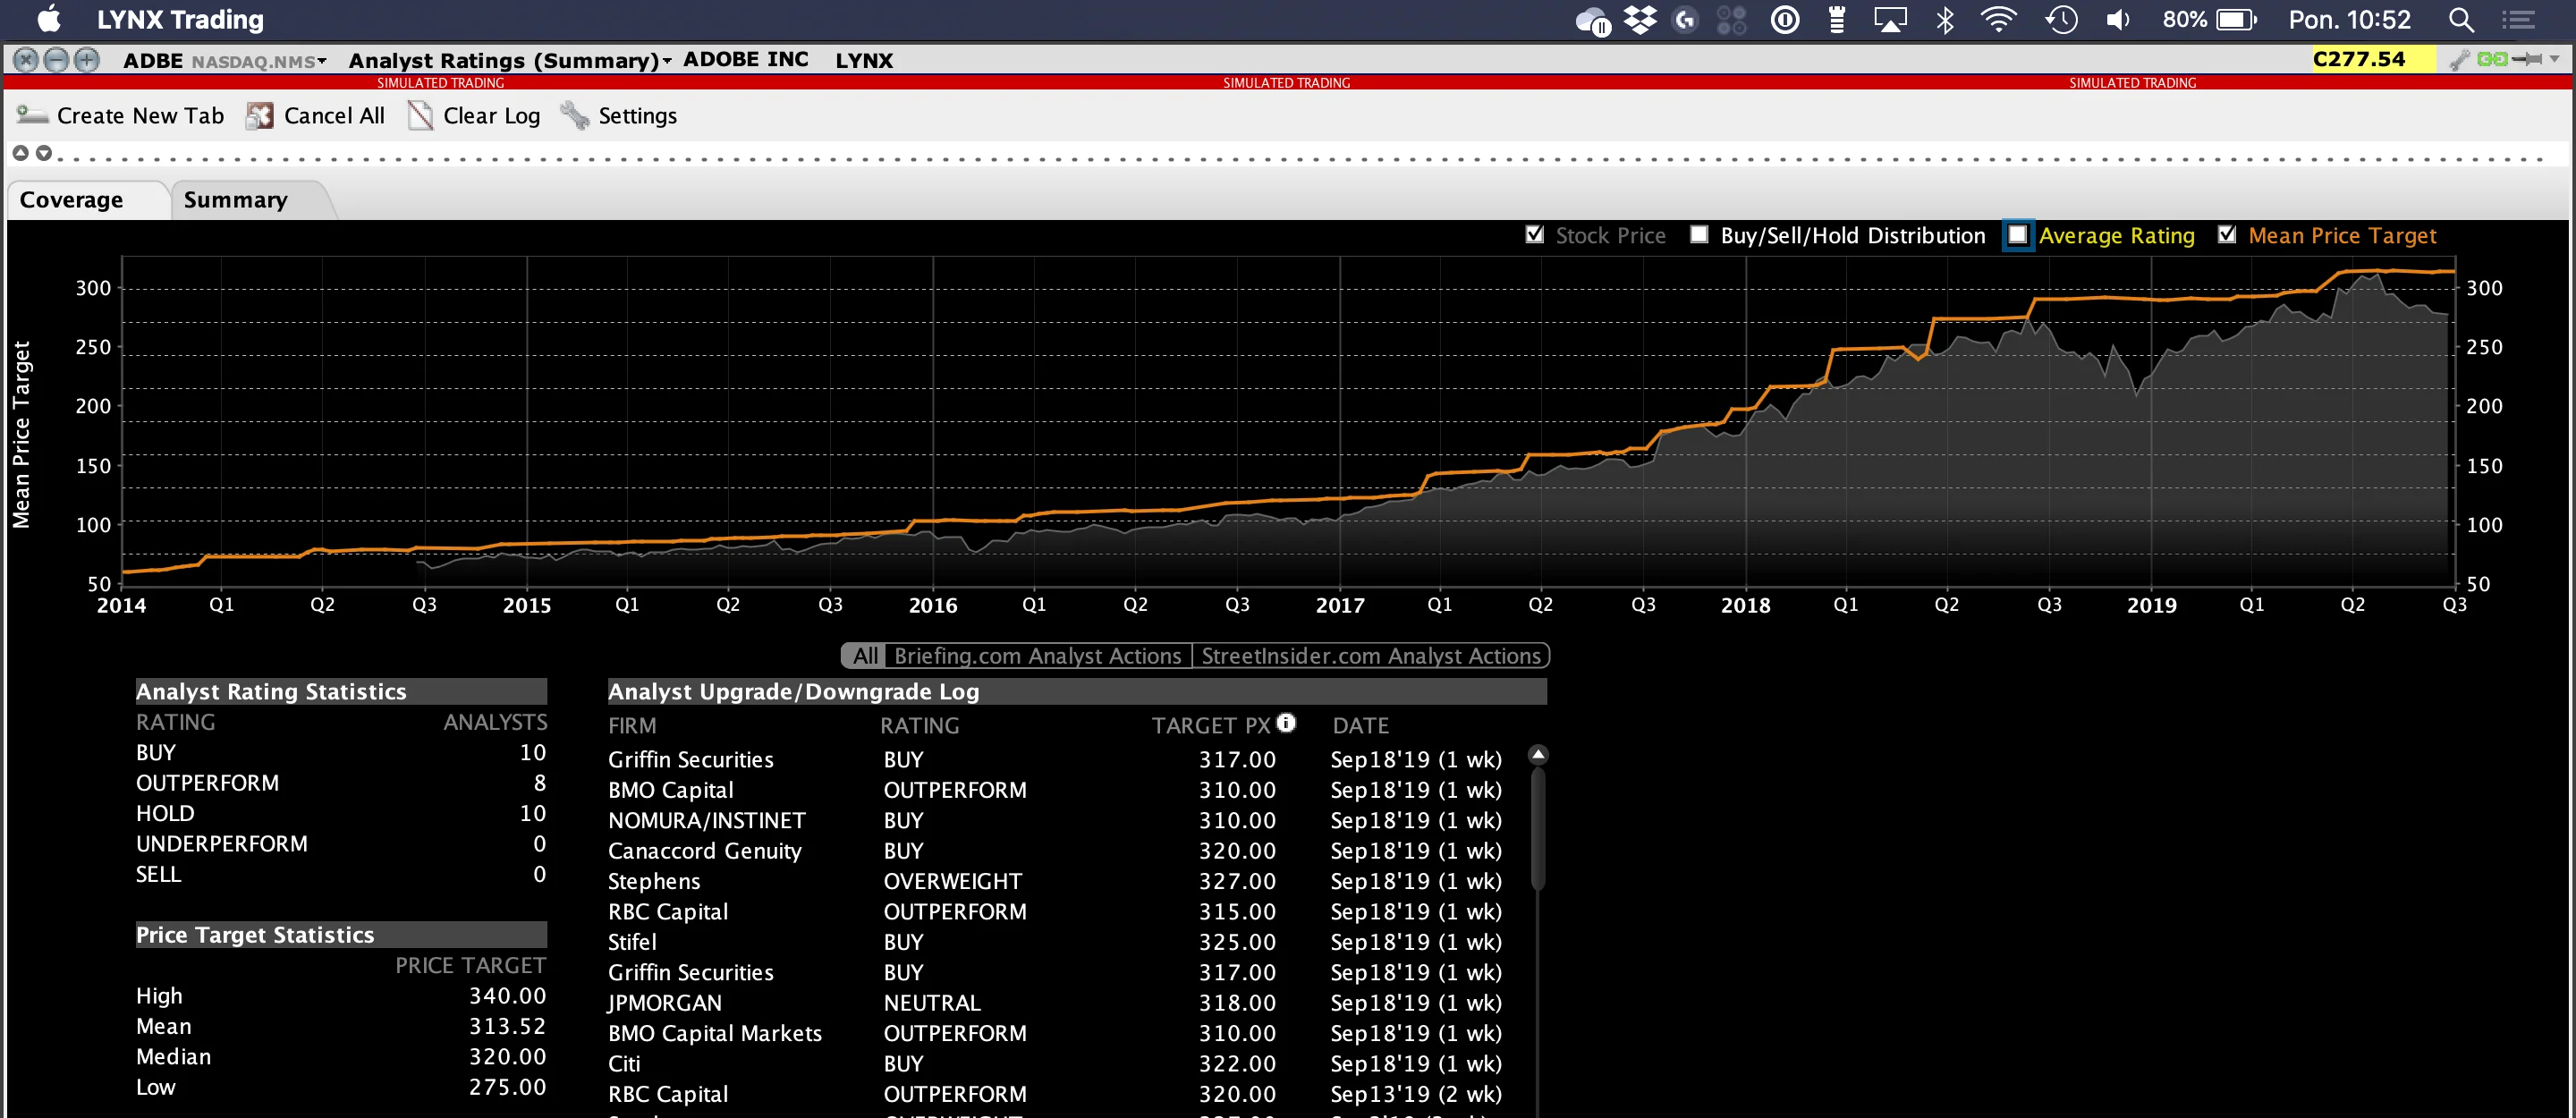Click the pushpin icon in title bar
The height and width of the screenshot is (1118, 2576).
coord(2526,60)
